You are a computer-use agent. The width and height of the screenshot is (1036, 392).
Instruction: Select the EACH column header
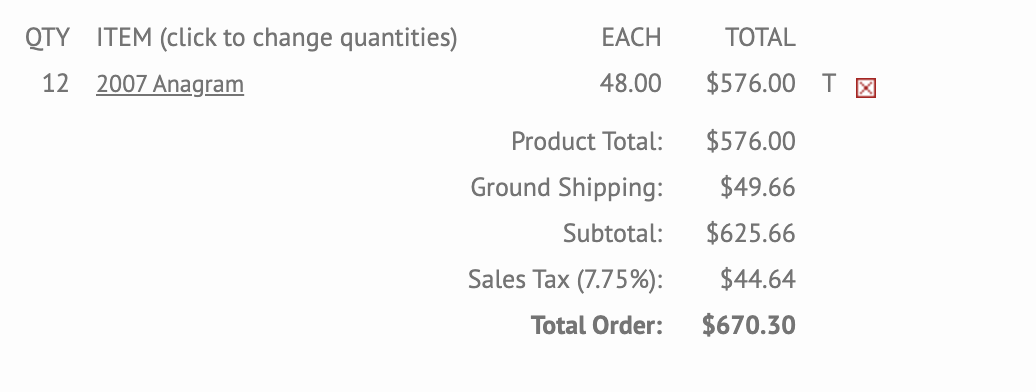tap(631, 38)
